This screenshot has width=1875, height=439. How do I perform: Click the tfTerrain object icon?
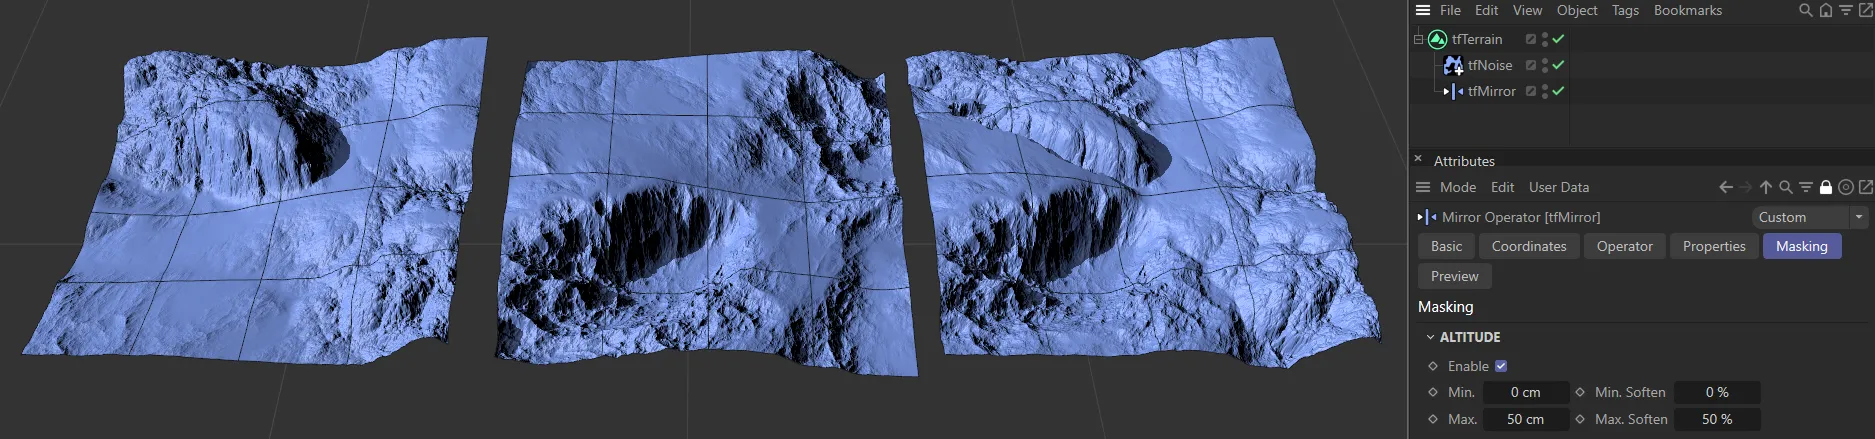pyautogui.click(x=1437, y=39)
